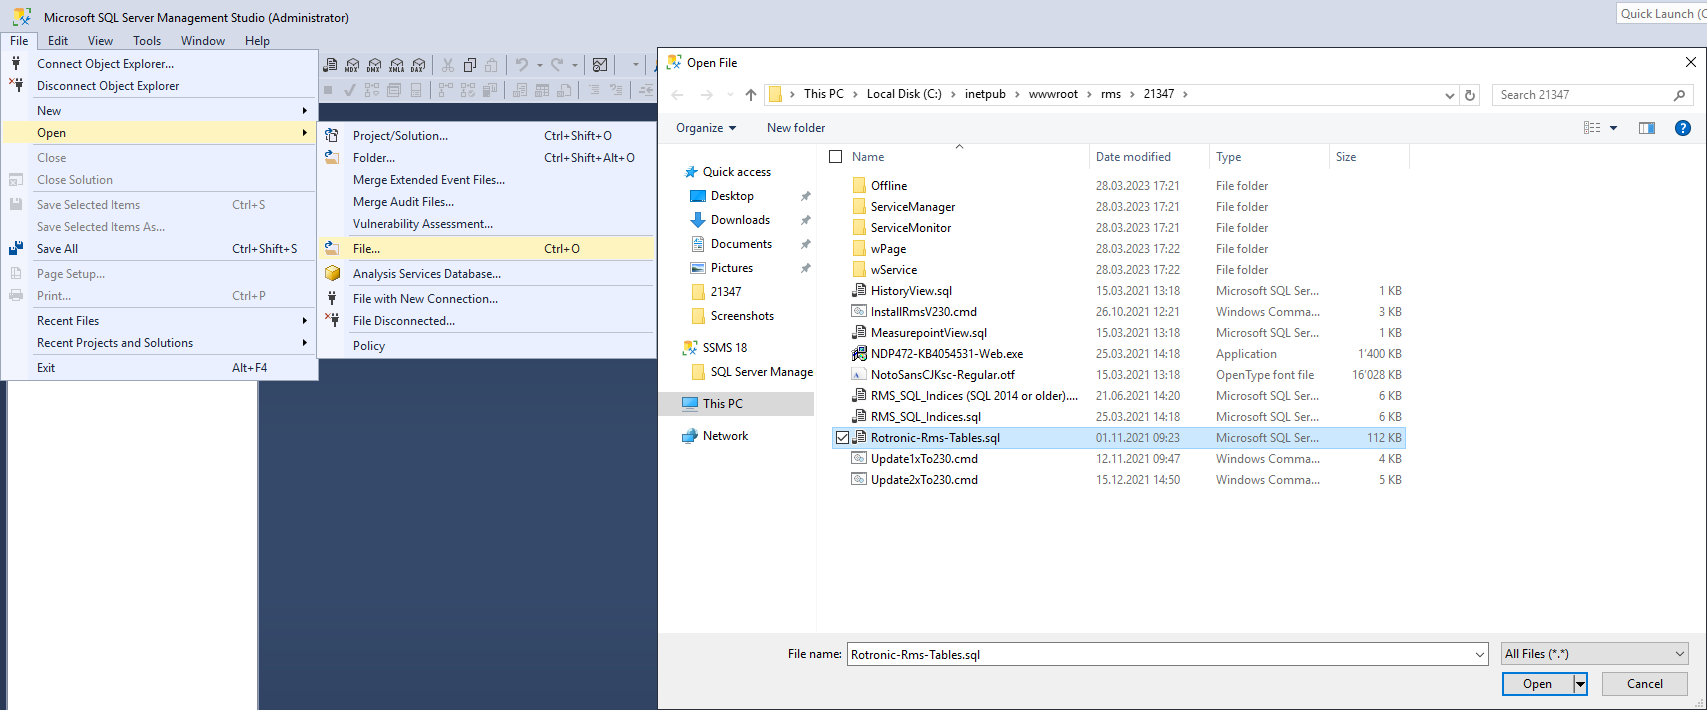Click the Database Engine Query toolbar icon

[330, 65]
